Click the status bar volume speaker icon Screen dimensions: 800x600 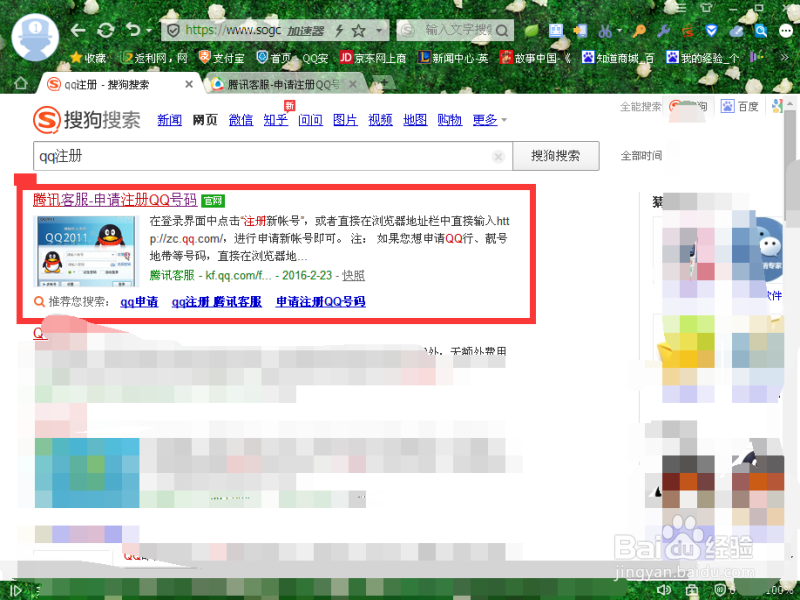(664, 590)
